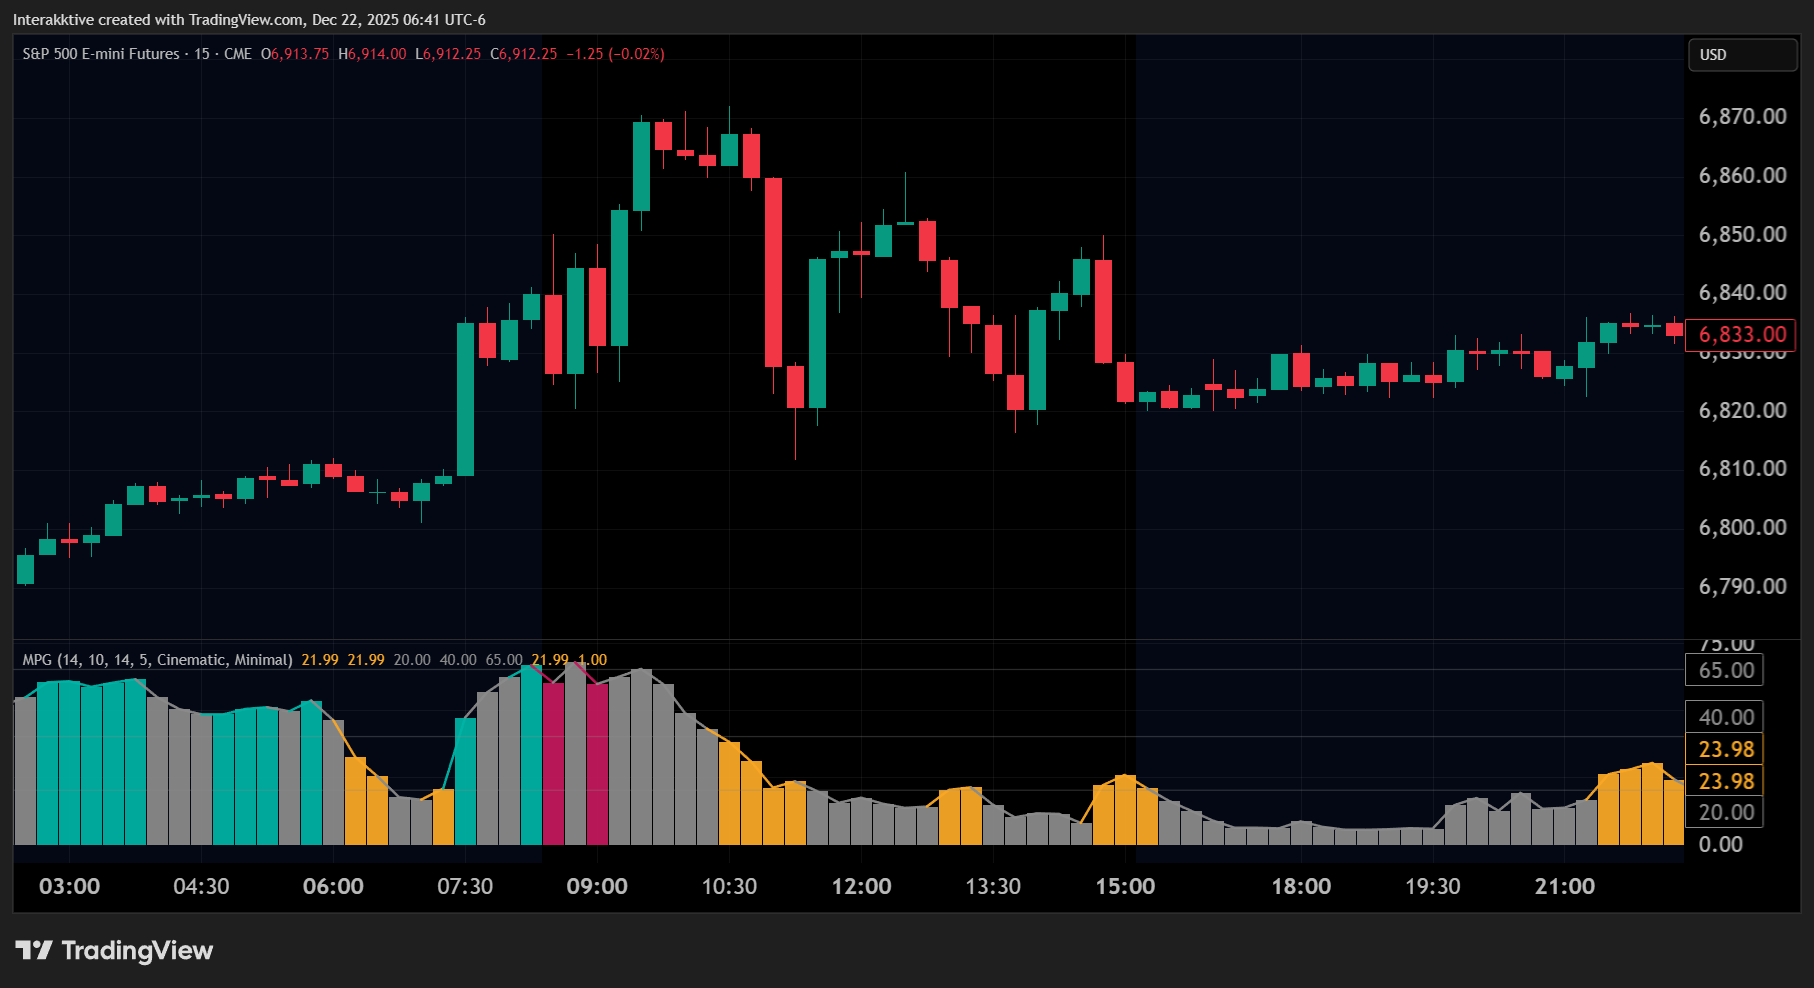Click the 18:00 time axis label
This screenshot has width=1814, height=988.
click(x=1301, y=887)
